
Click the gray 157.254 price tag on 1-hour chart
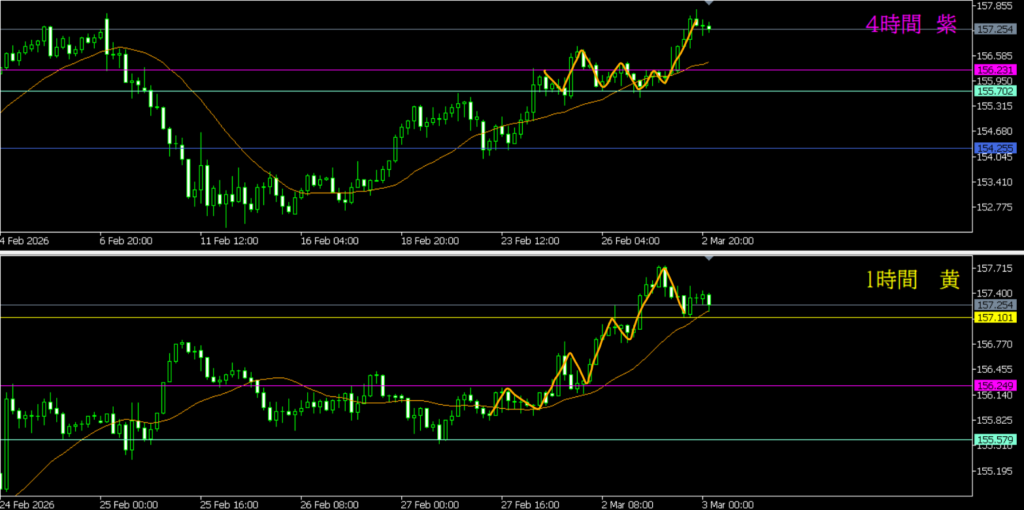tap(994, 305)
